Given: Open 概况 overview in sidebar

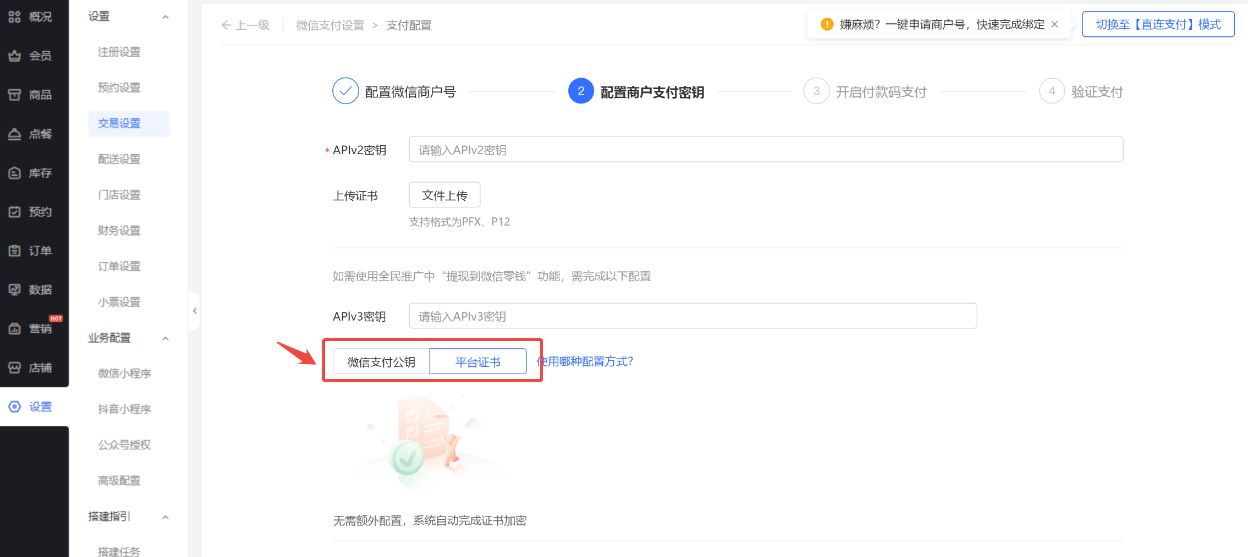Looking at the screenshot, I should [30, 16].
